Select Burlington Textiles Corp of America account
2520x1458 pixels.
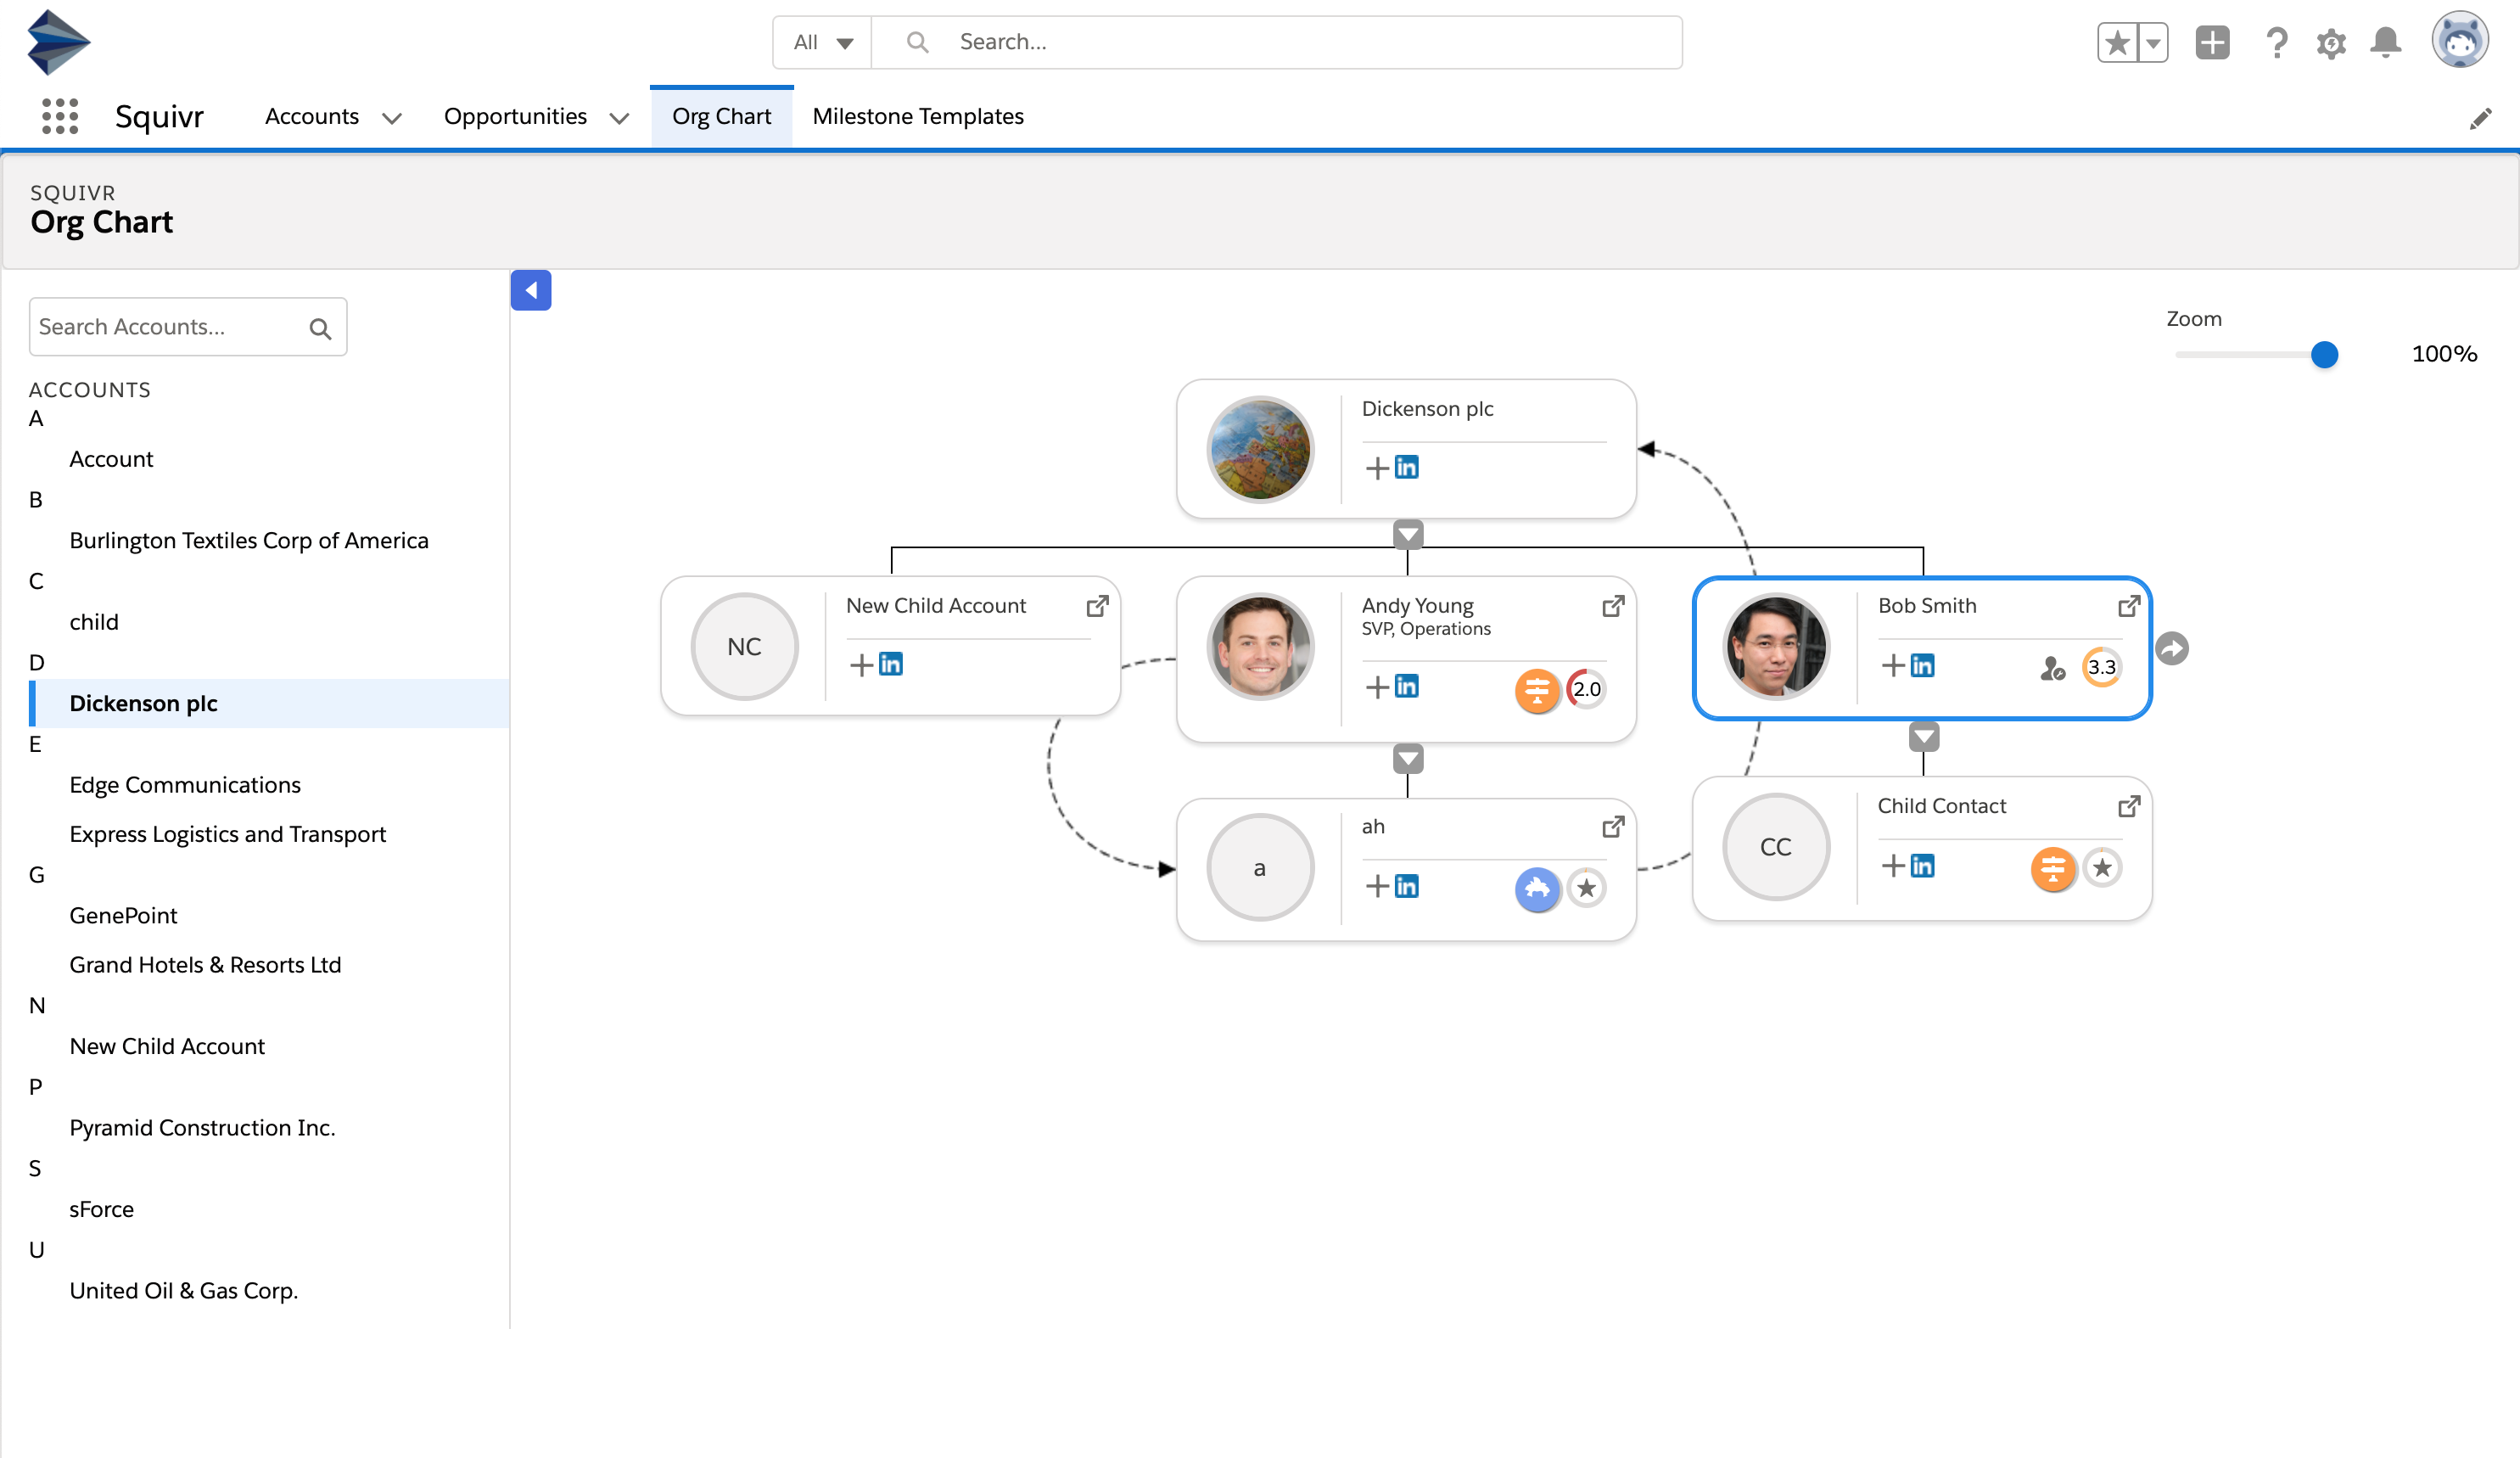click(249, 540)
